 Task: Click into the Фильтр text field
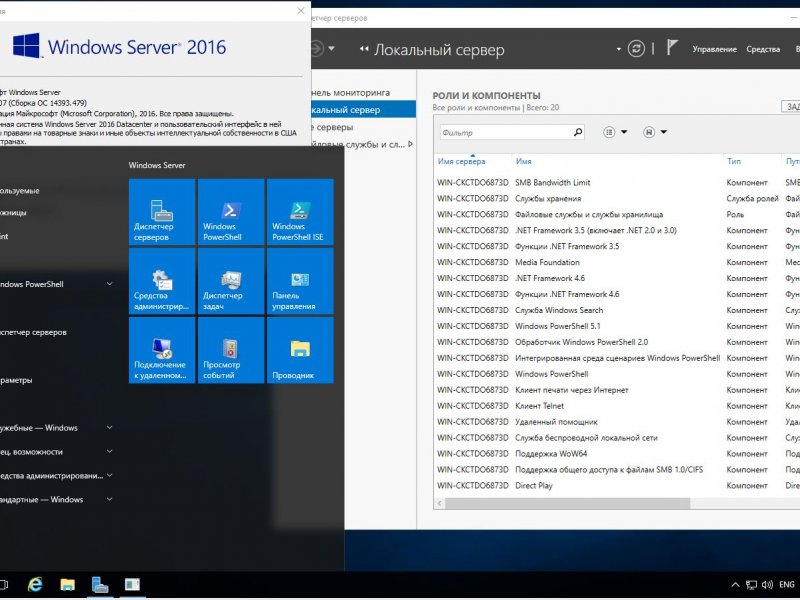[x=506, y=133]
